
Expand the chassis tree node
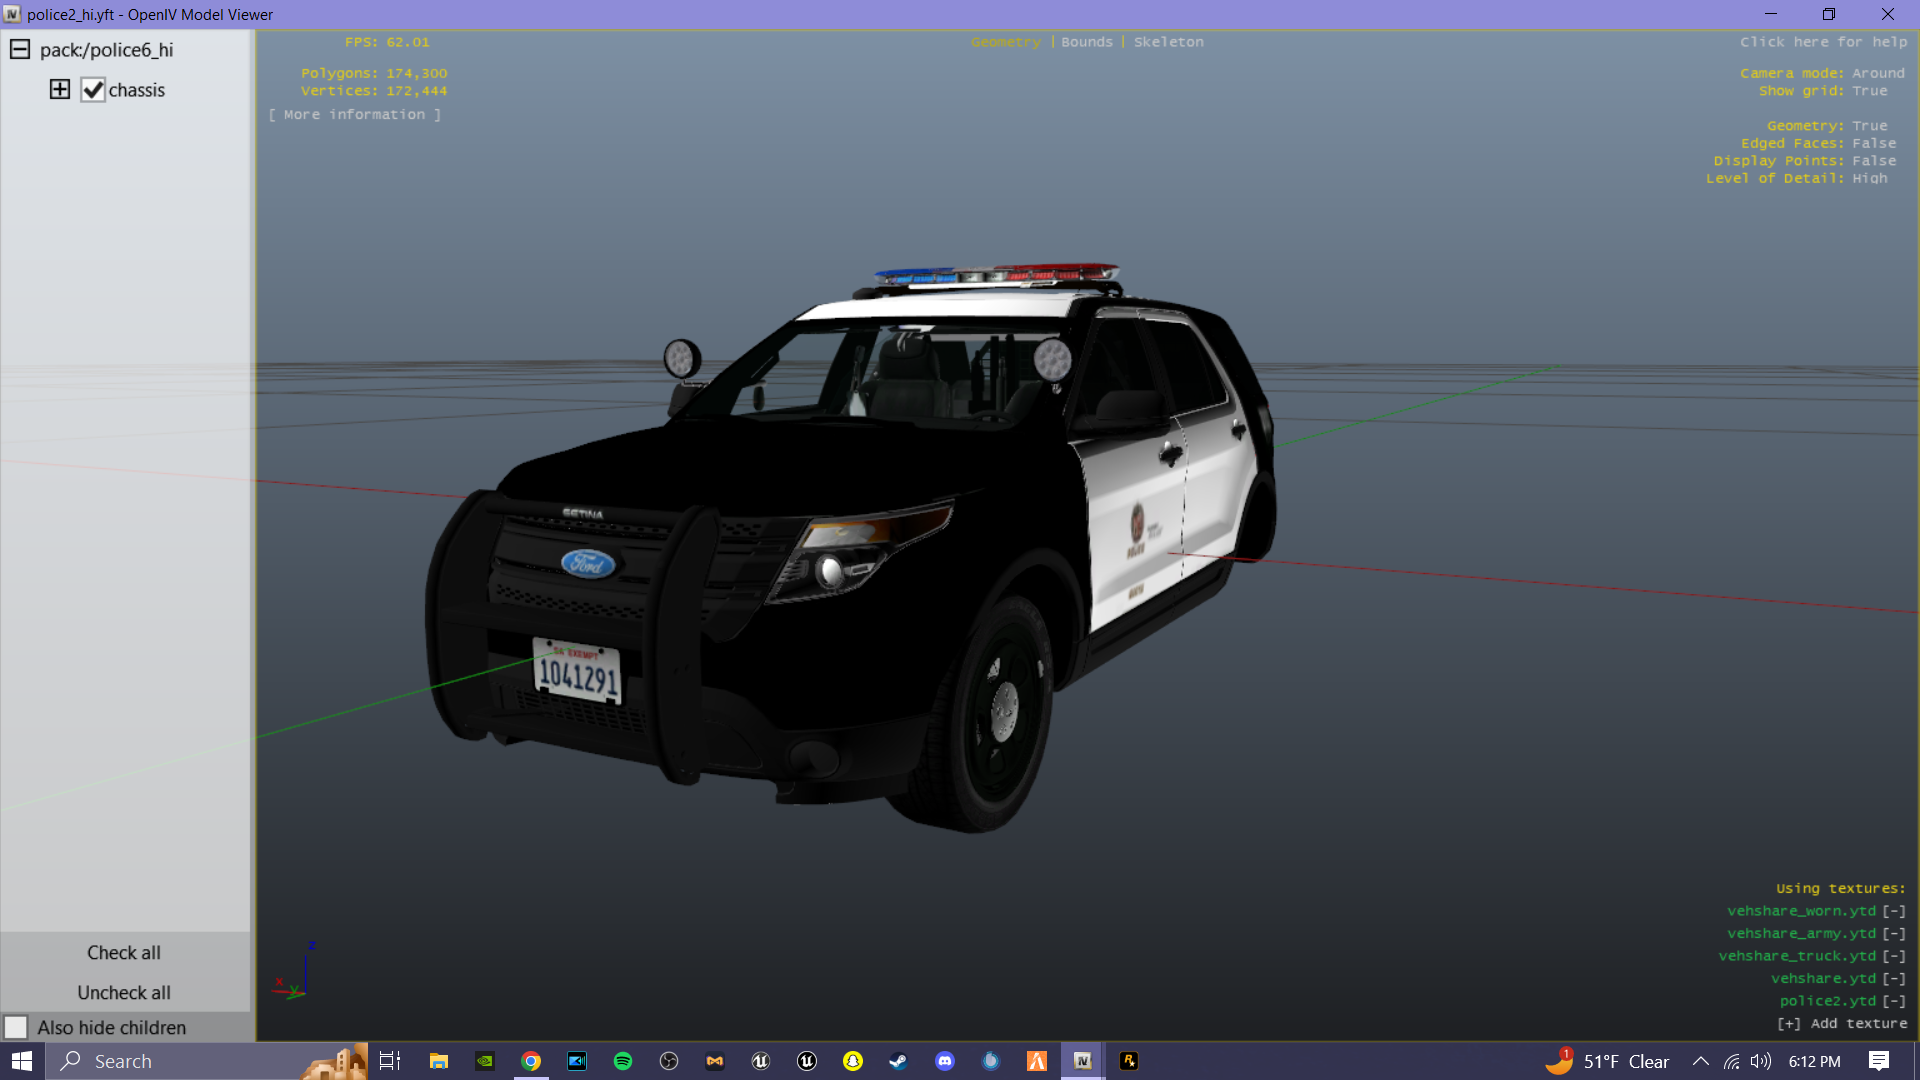point(60,90)
